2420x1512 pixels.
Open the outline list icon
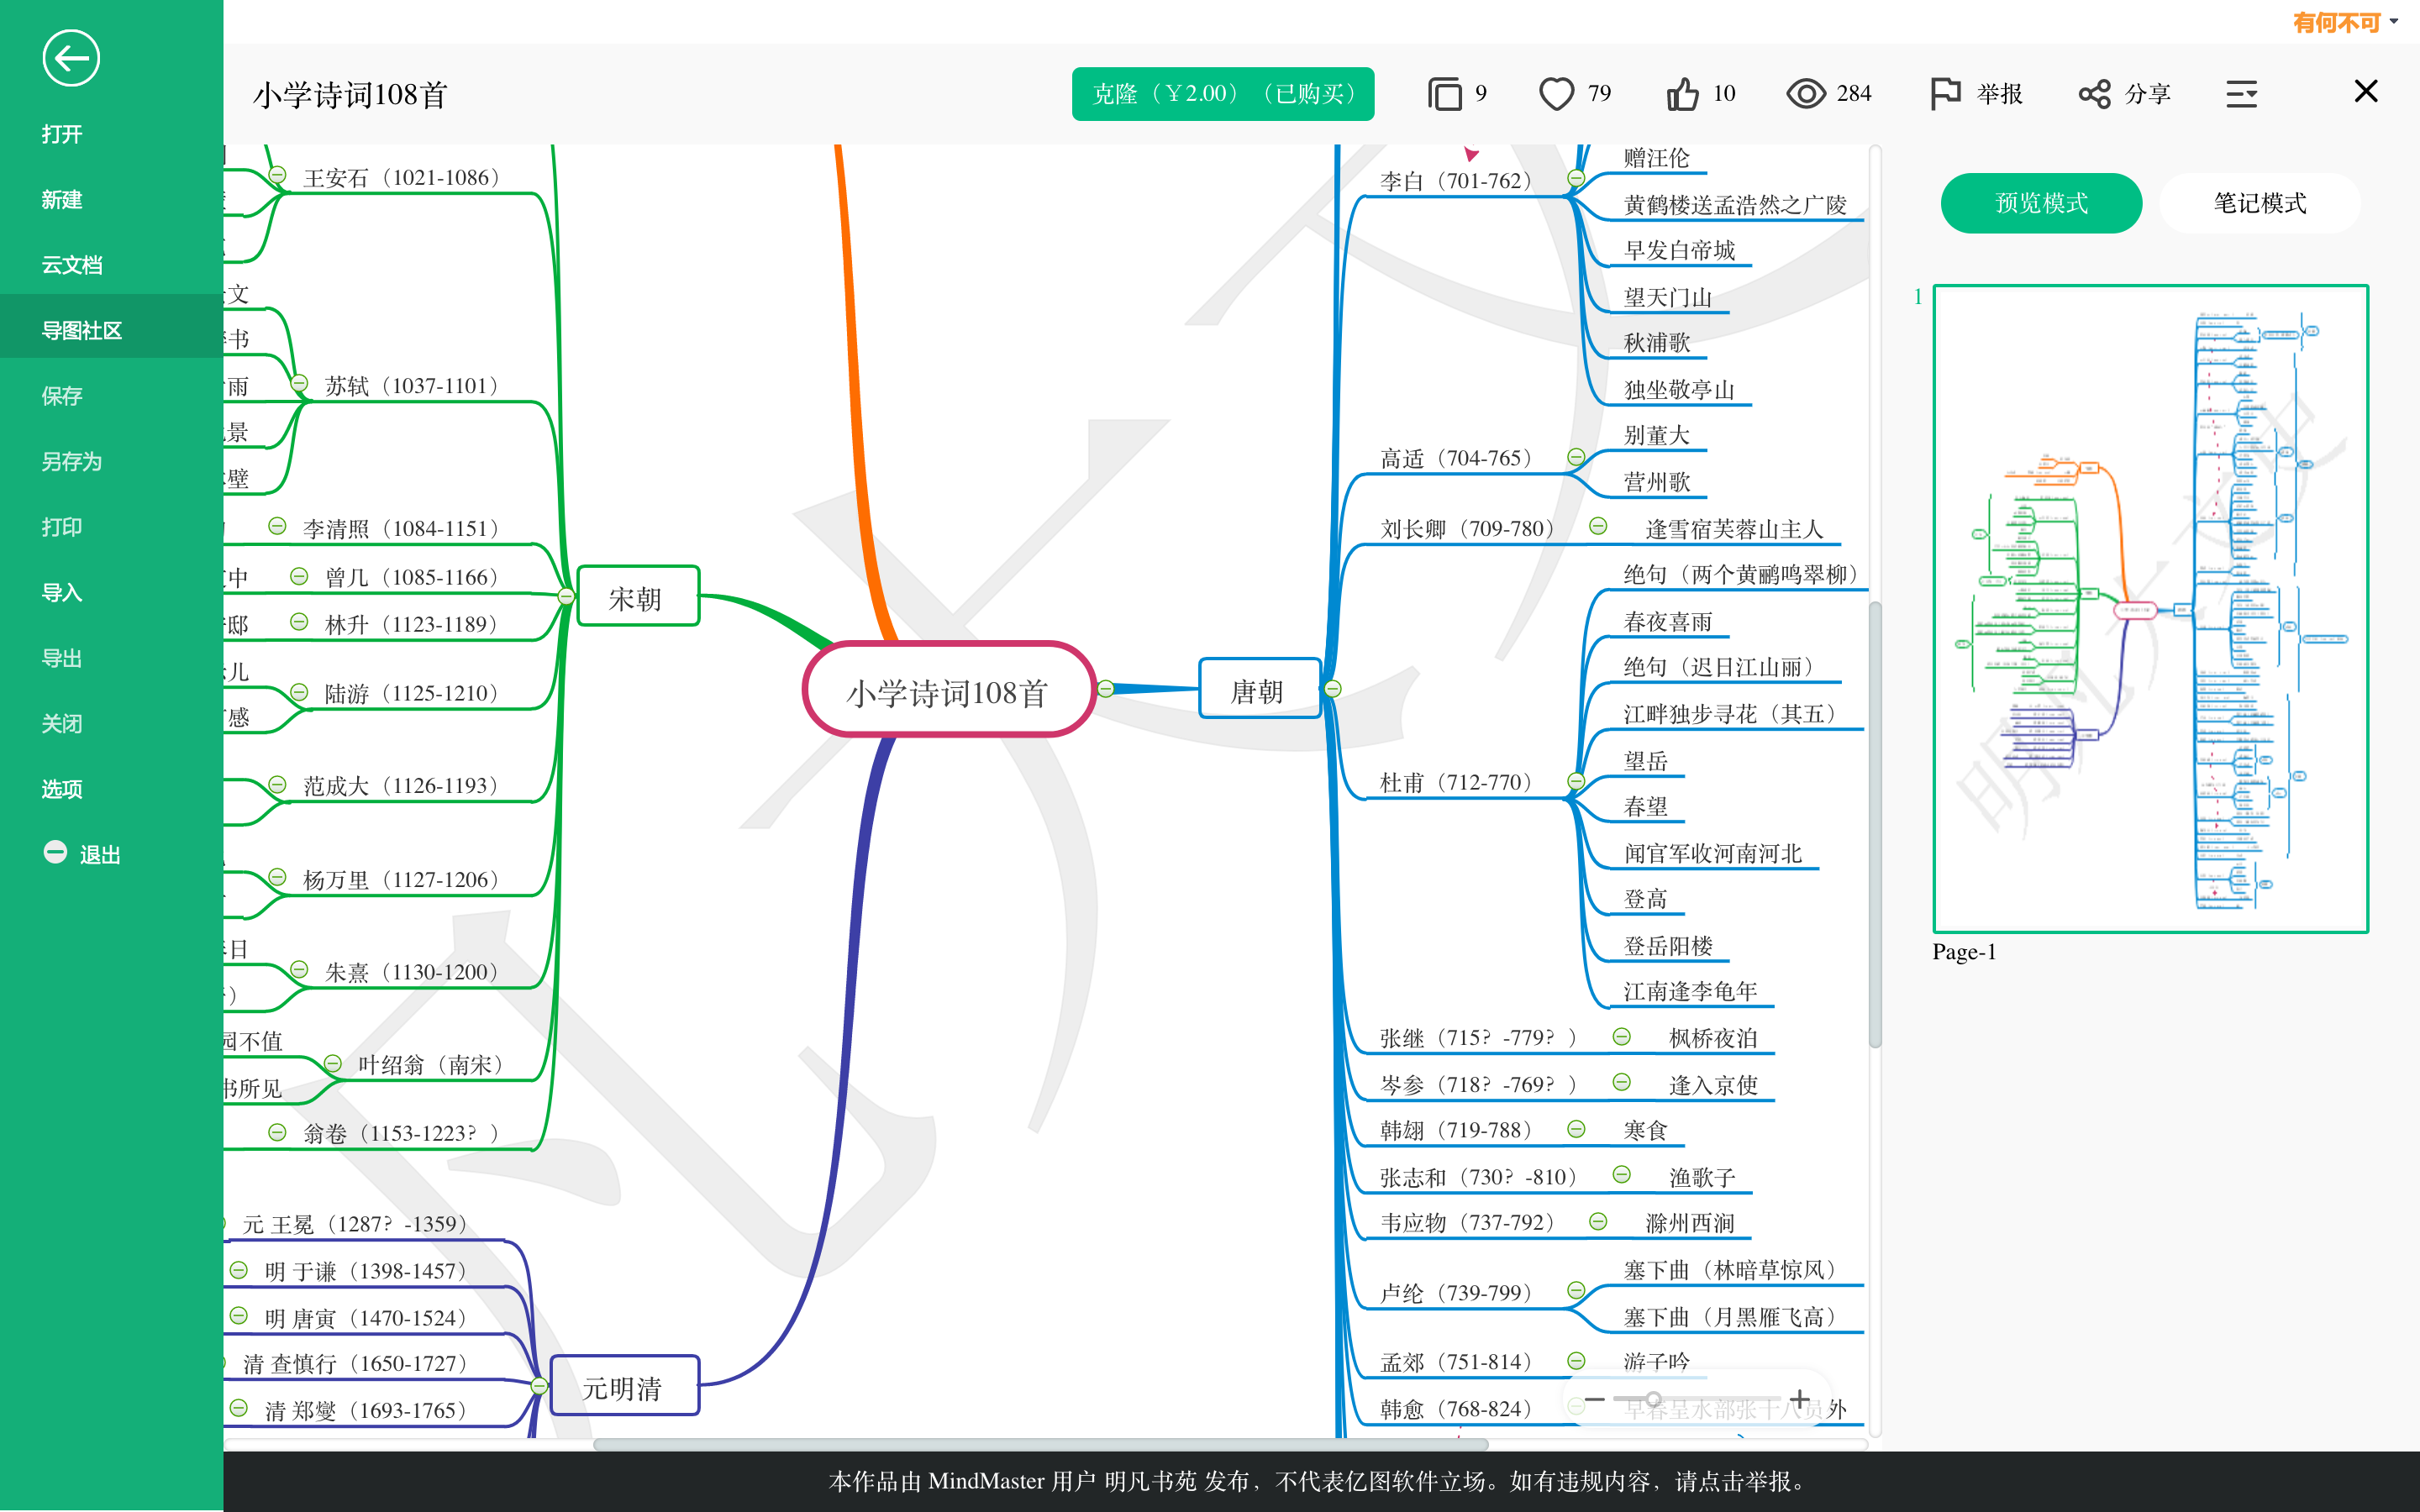[2241, 94]
